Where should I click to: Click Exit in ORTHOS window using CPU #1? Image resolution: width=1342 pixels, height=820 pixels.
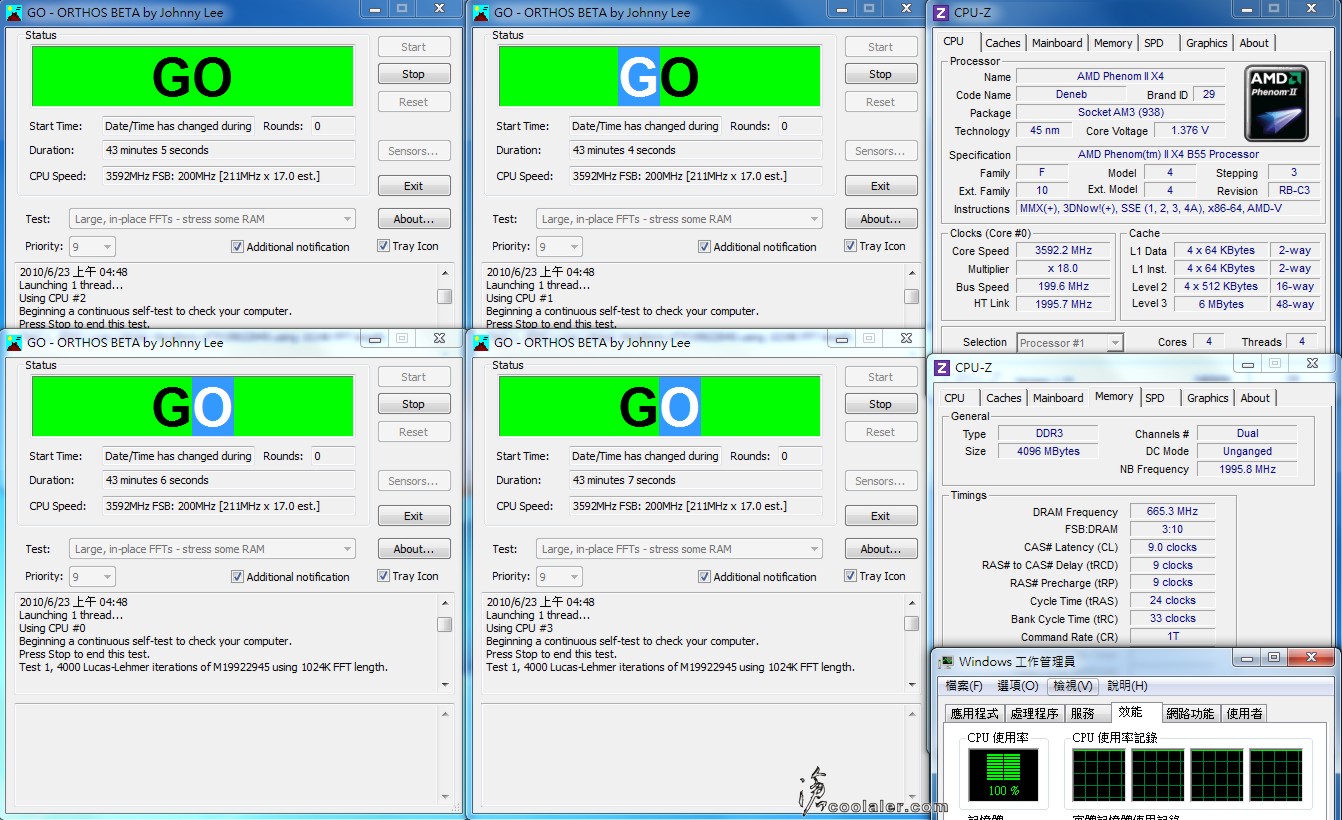881,186
